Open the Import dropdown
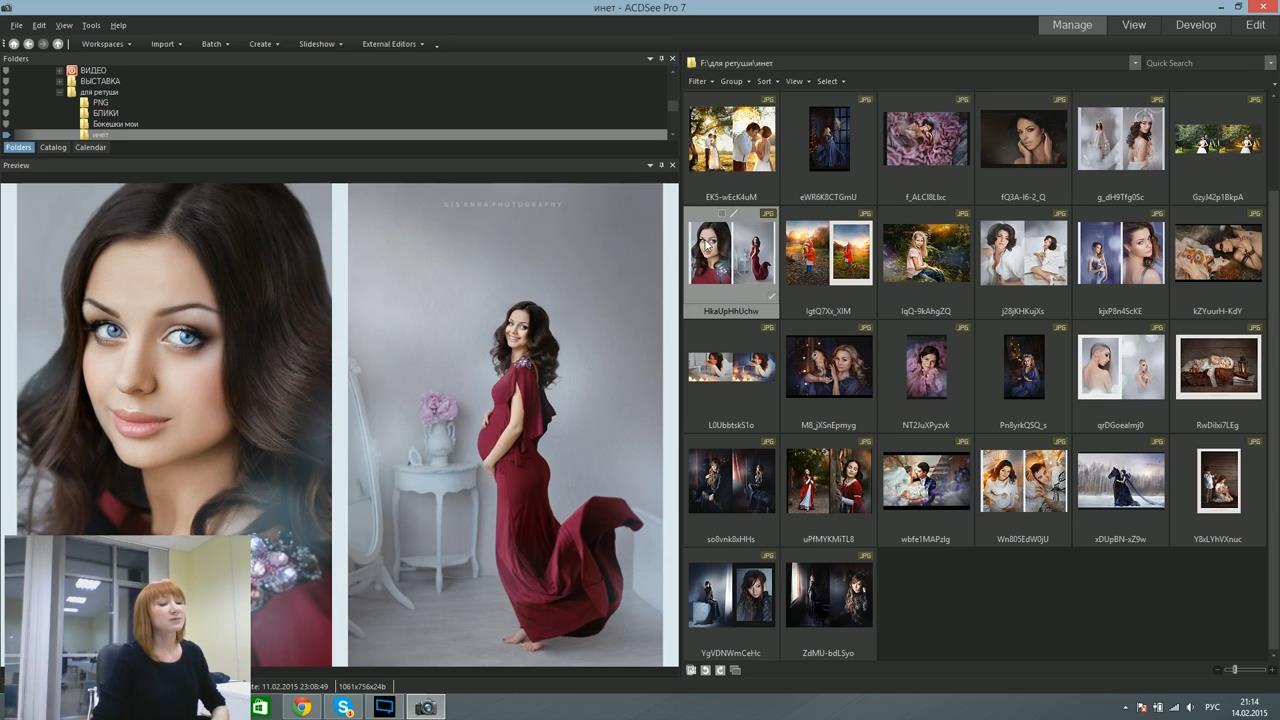 (166, 44)
